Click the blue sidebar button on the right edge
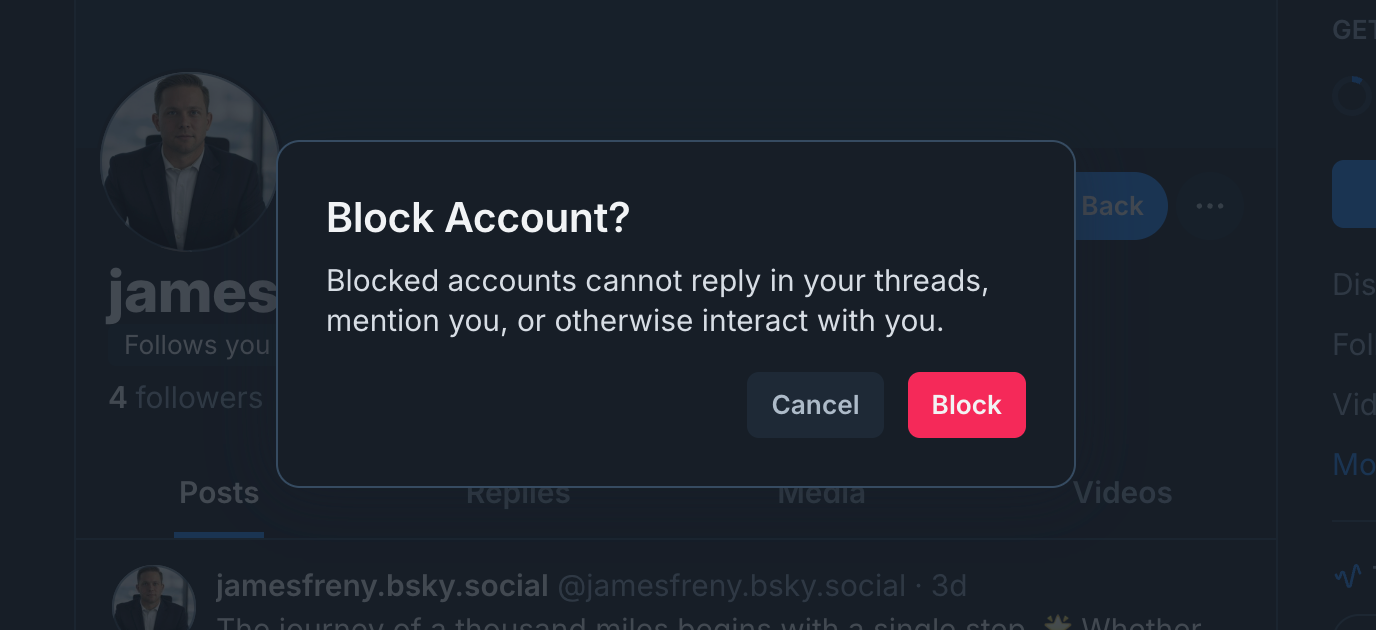This screenshot has width=1376, height=630. point(1360,194)
